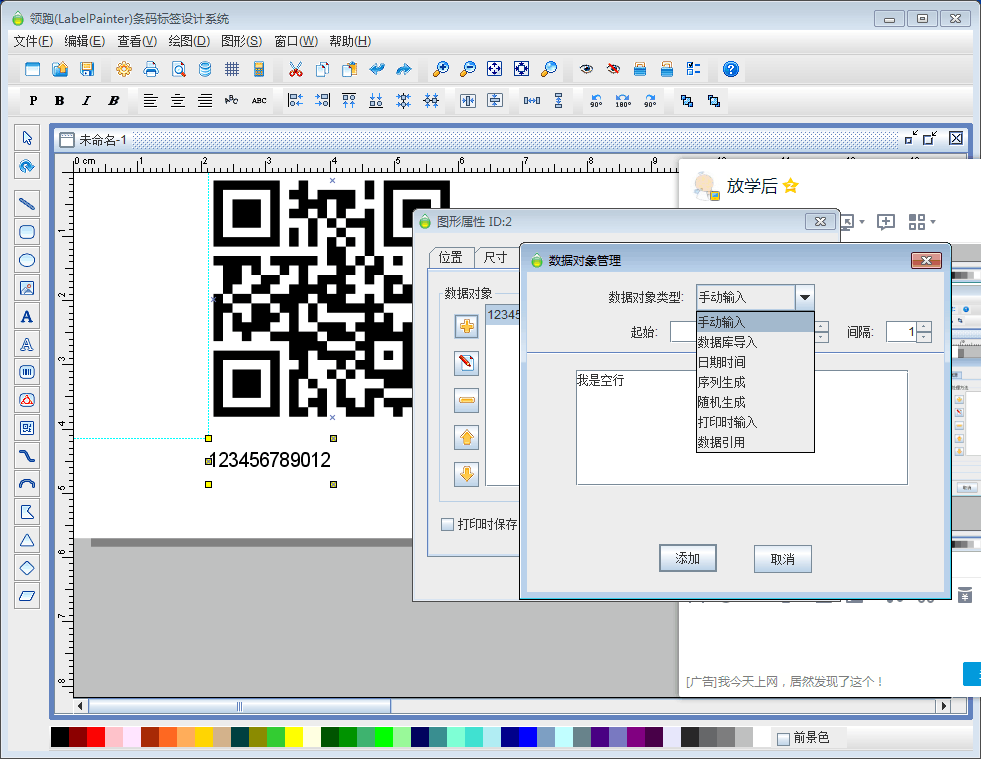Toggle italic I text formatting
Screen dimensions: 981x759
pyautogui.click(x=86, y=100)
